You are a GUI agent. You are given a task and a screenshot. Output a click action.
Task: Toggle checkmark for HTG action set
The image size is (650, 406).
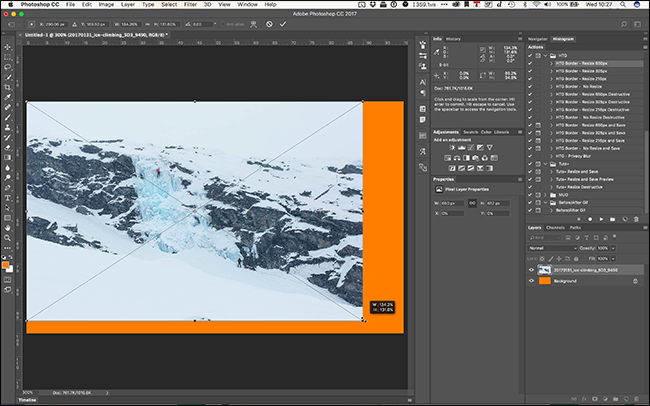pos(531,56)
